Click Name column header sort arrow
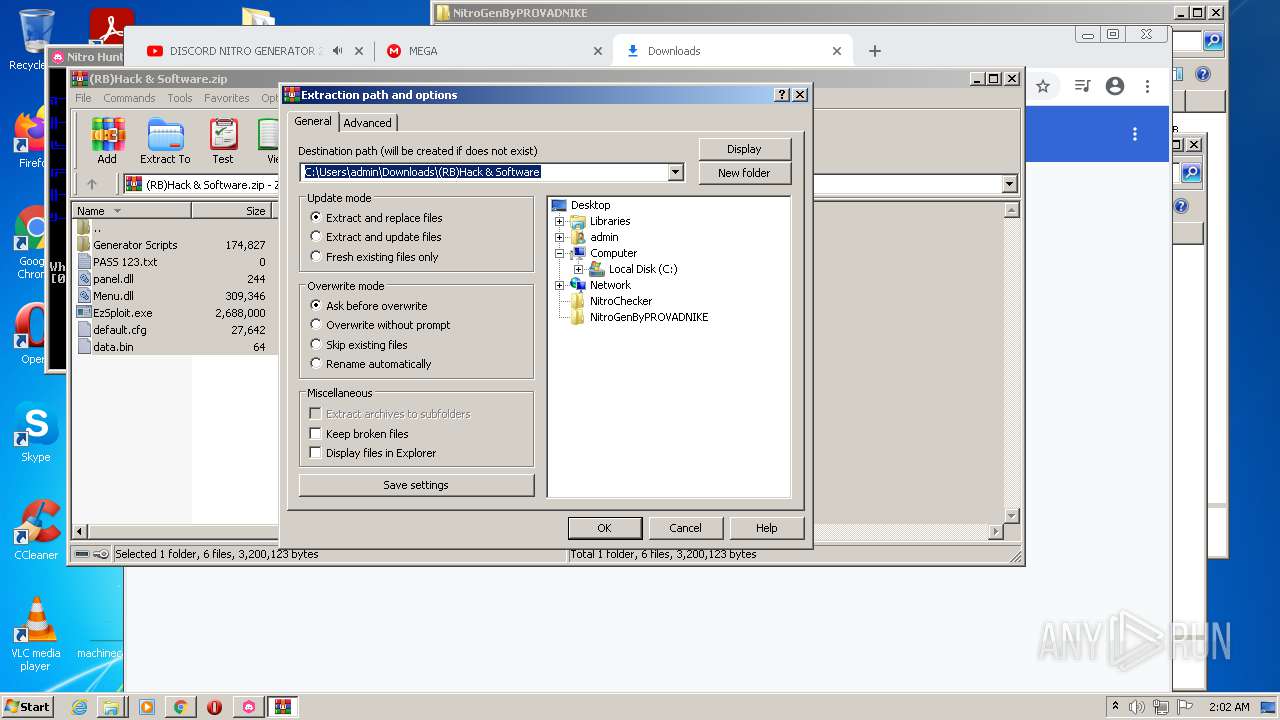 click(117, 211)
